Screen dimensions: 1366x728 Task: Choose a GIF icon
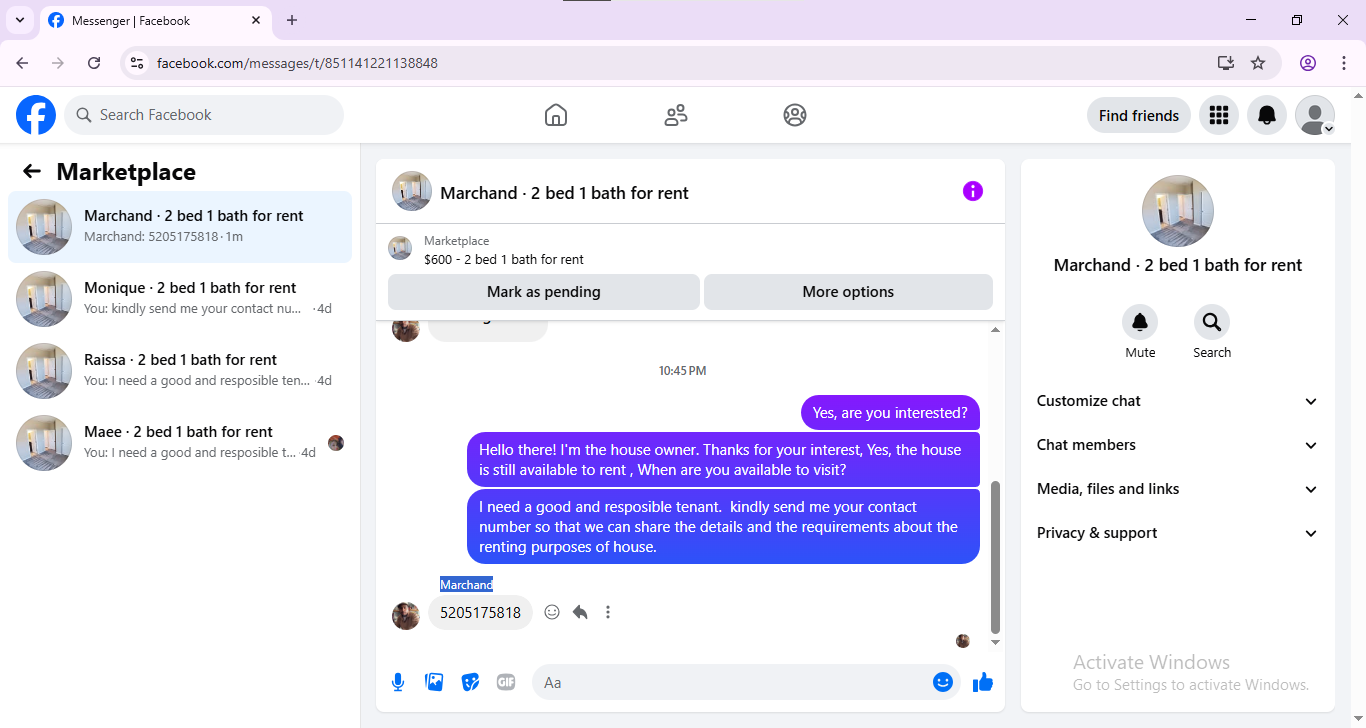pos(506,682)
